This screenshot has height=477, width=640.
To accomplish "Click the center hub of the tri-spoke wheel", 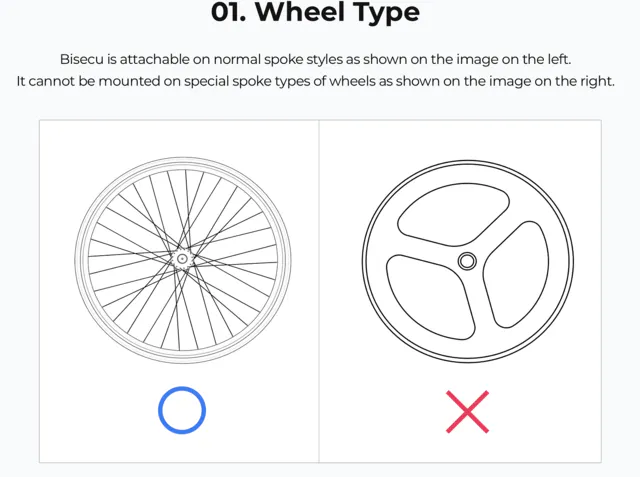I will pos(467,261).
